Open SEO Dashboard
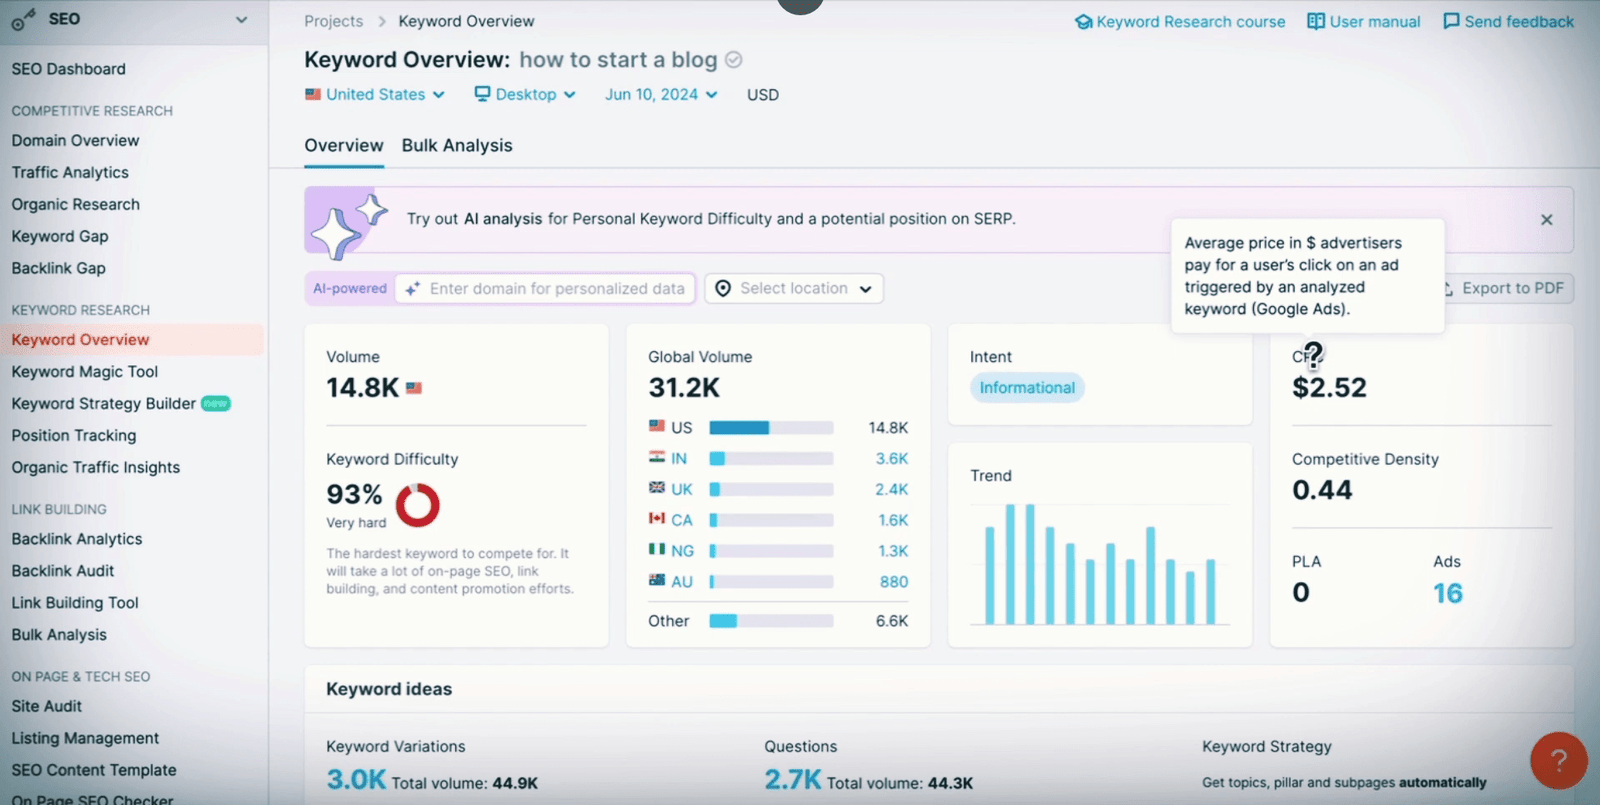1600x805 pixels. (68, 69)
